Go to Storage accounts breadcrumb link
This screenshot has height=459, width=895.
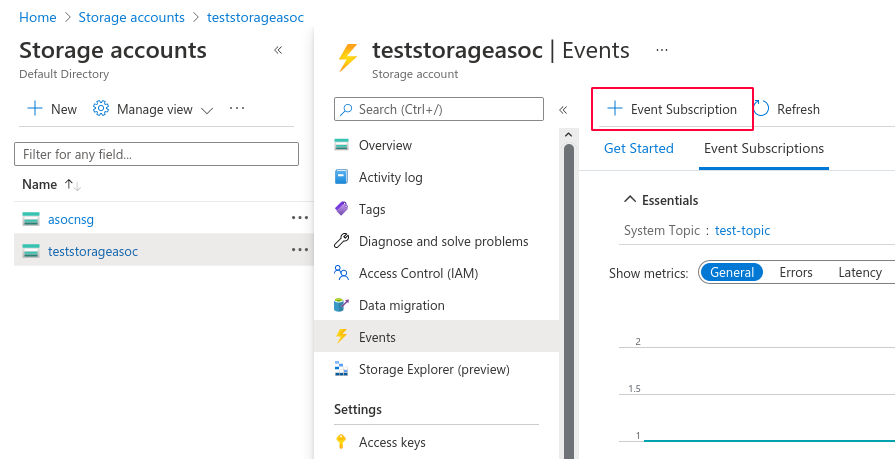click(131, 17)
